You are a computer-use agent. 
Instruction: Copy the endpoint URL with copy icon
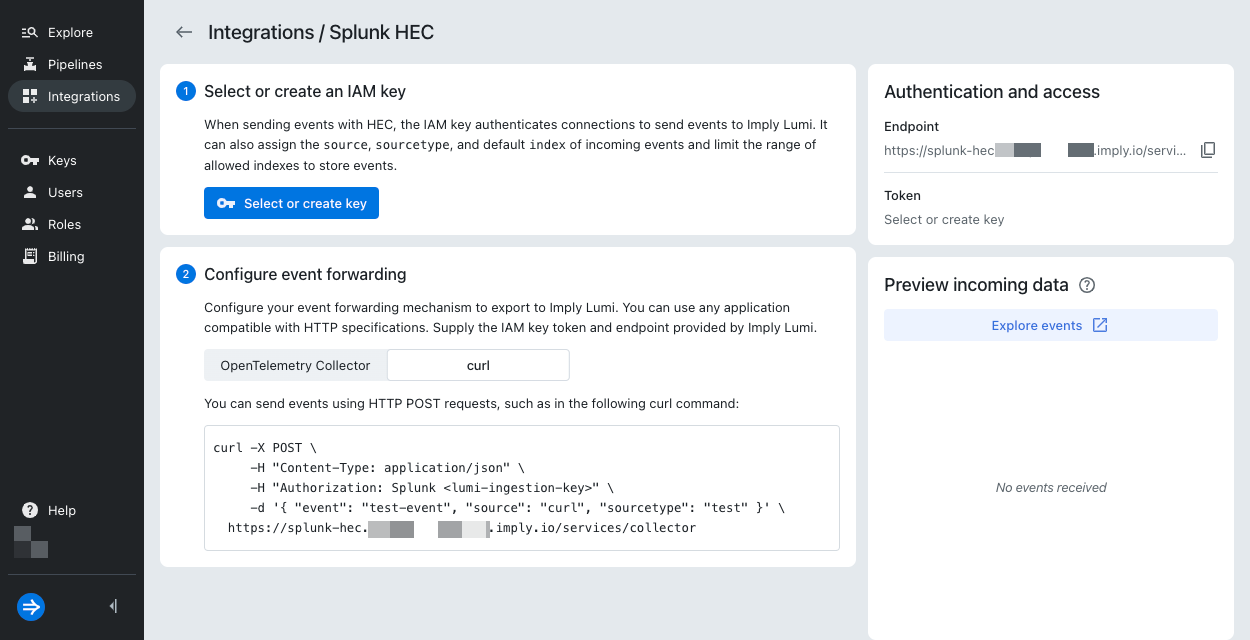pyautogui.click(x=1208, y=150)
